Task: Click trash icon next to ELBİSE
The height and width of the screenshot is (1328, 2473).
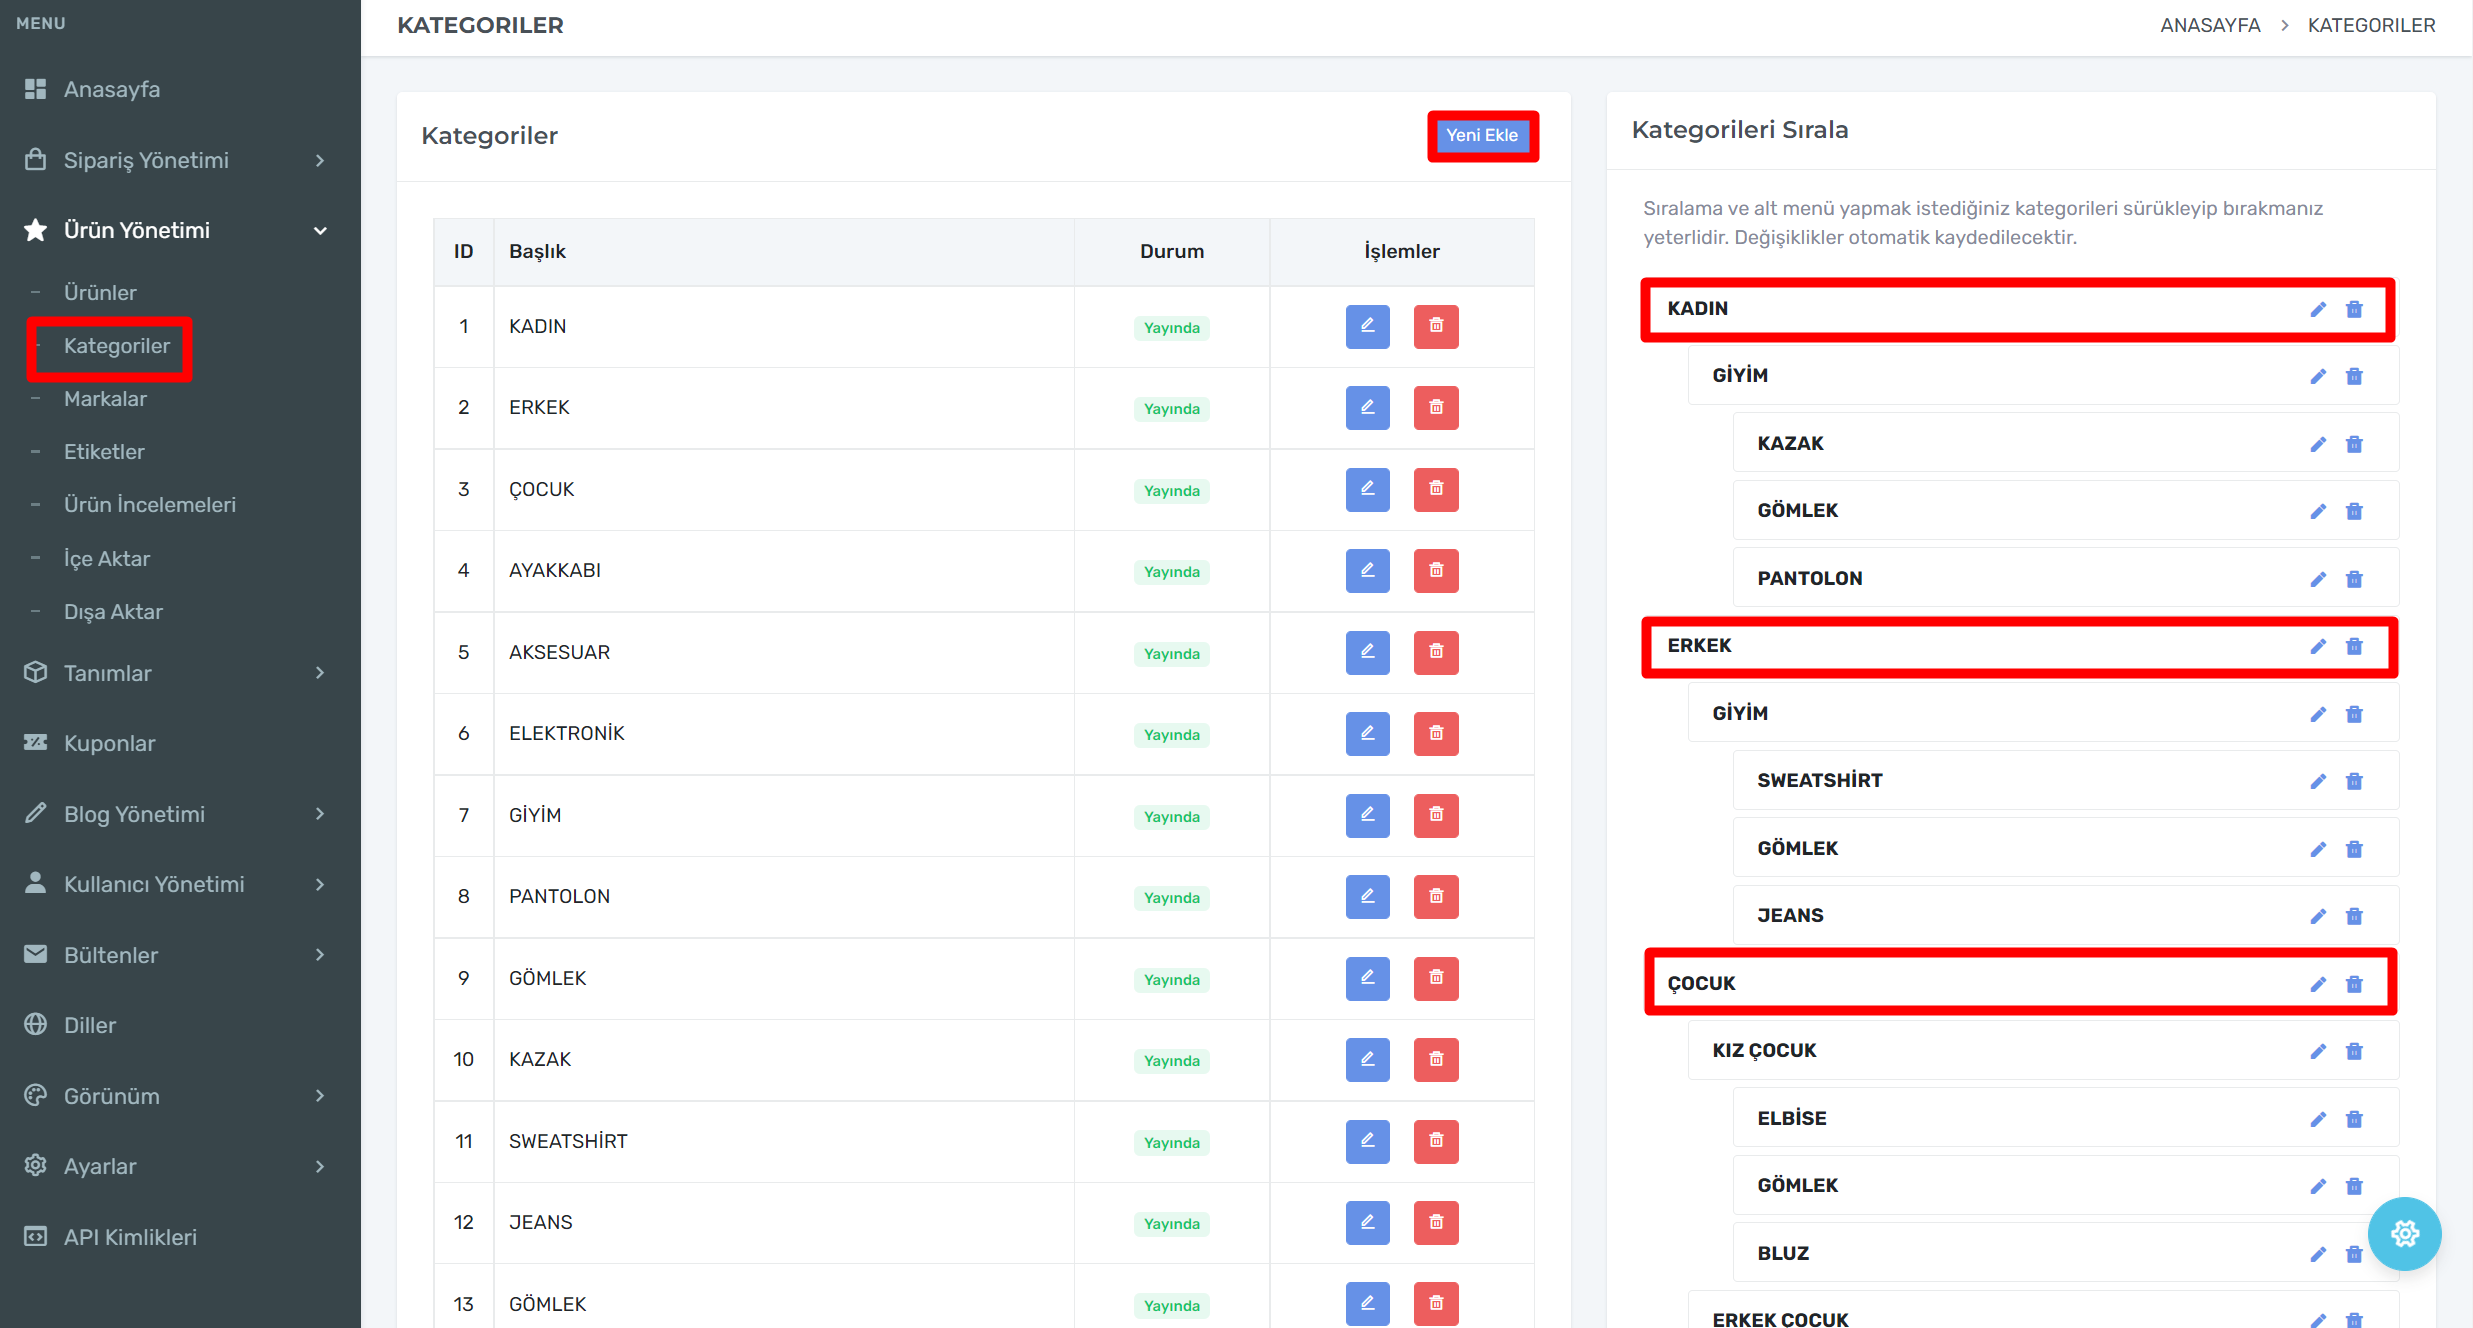Action: (2354, 1119)
